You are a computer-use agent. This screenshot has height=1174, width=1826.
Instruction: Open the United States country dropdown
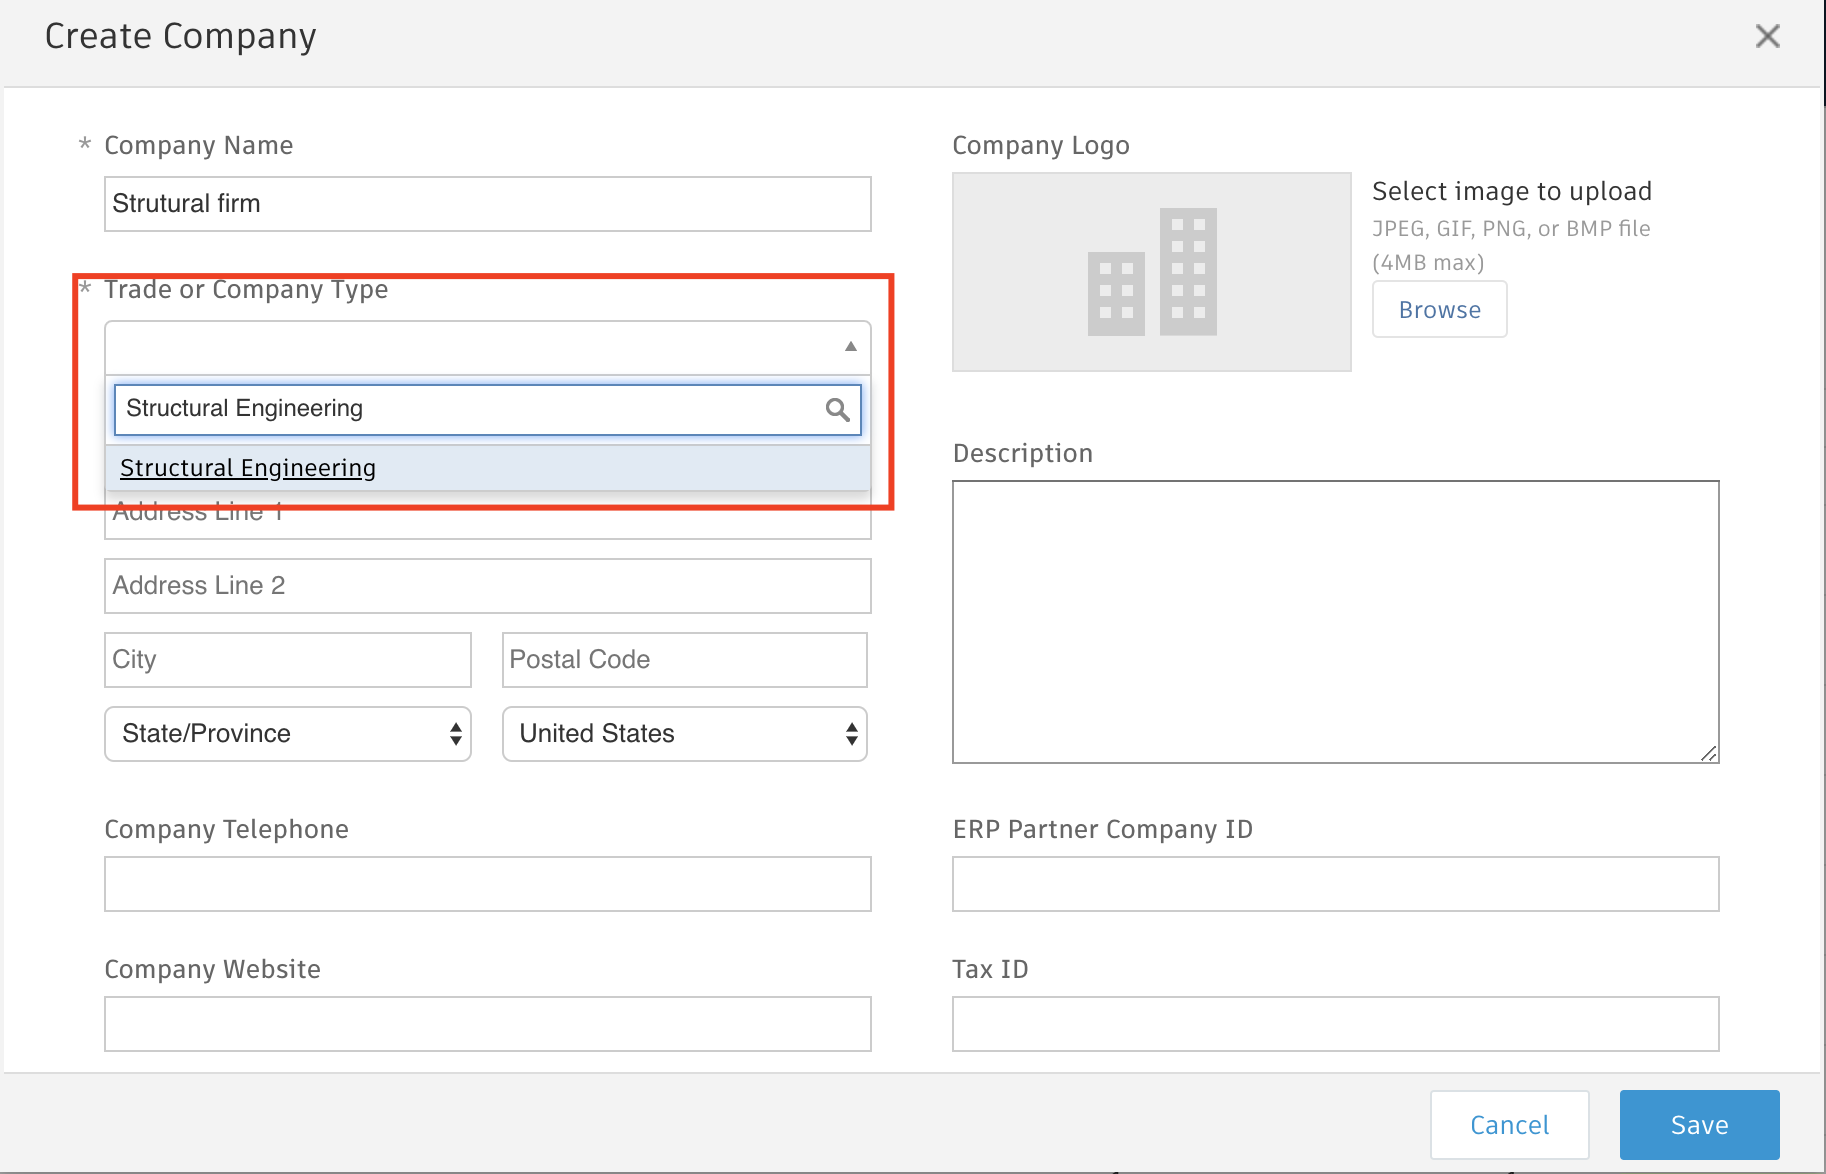pyautogui.click(x=683, y=733)
